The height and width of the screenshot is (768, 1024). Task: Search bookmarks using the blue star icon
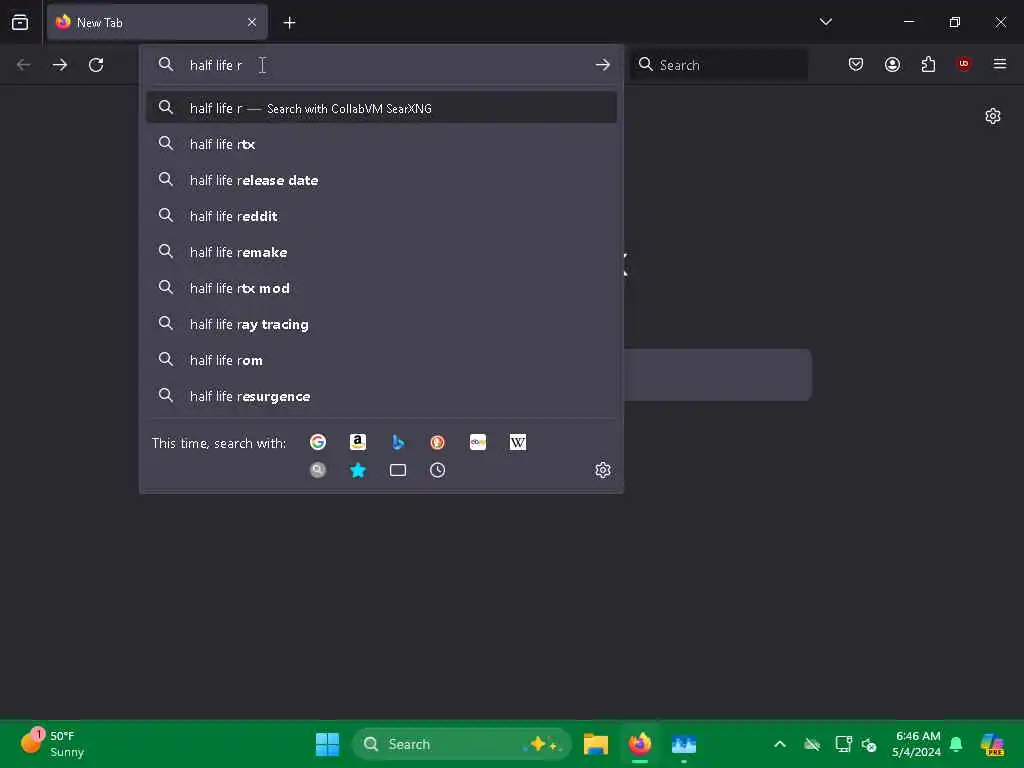click(358, 470)
